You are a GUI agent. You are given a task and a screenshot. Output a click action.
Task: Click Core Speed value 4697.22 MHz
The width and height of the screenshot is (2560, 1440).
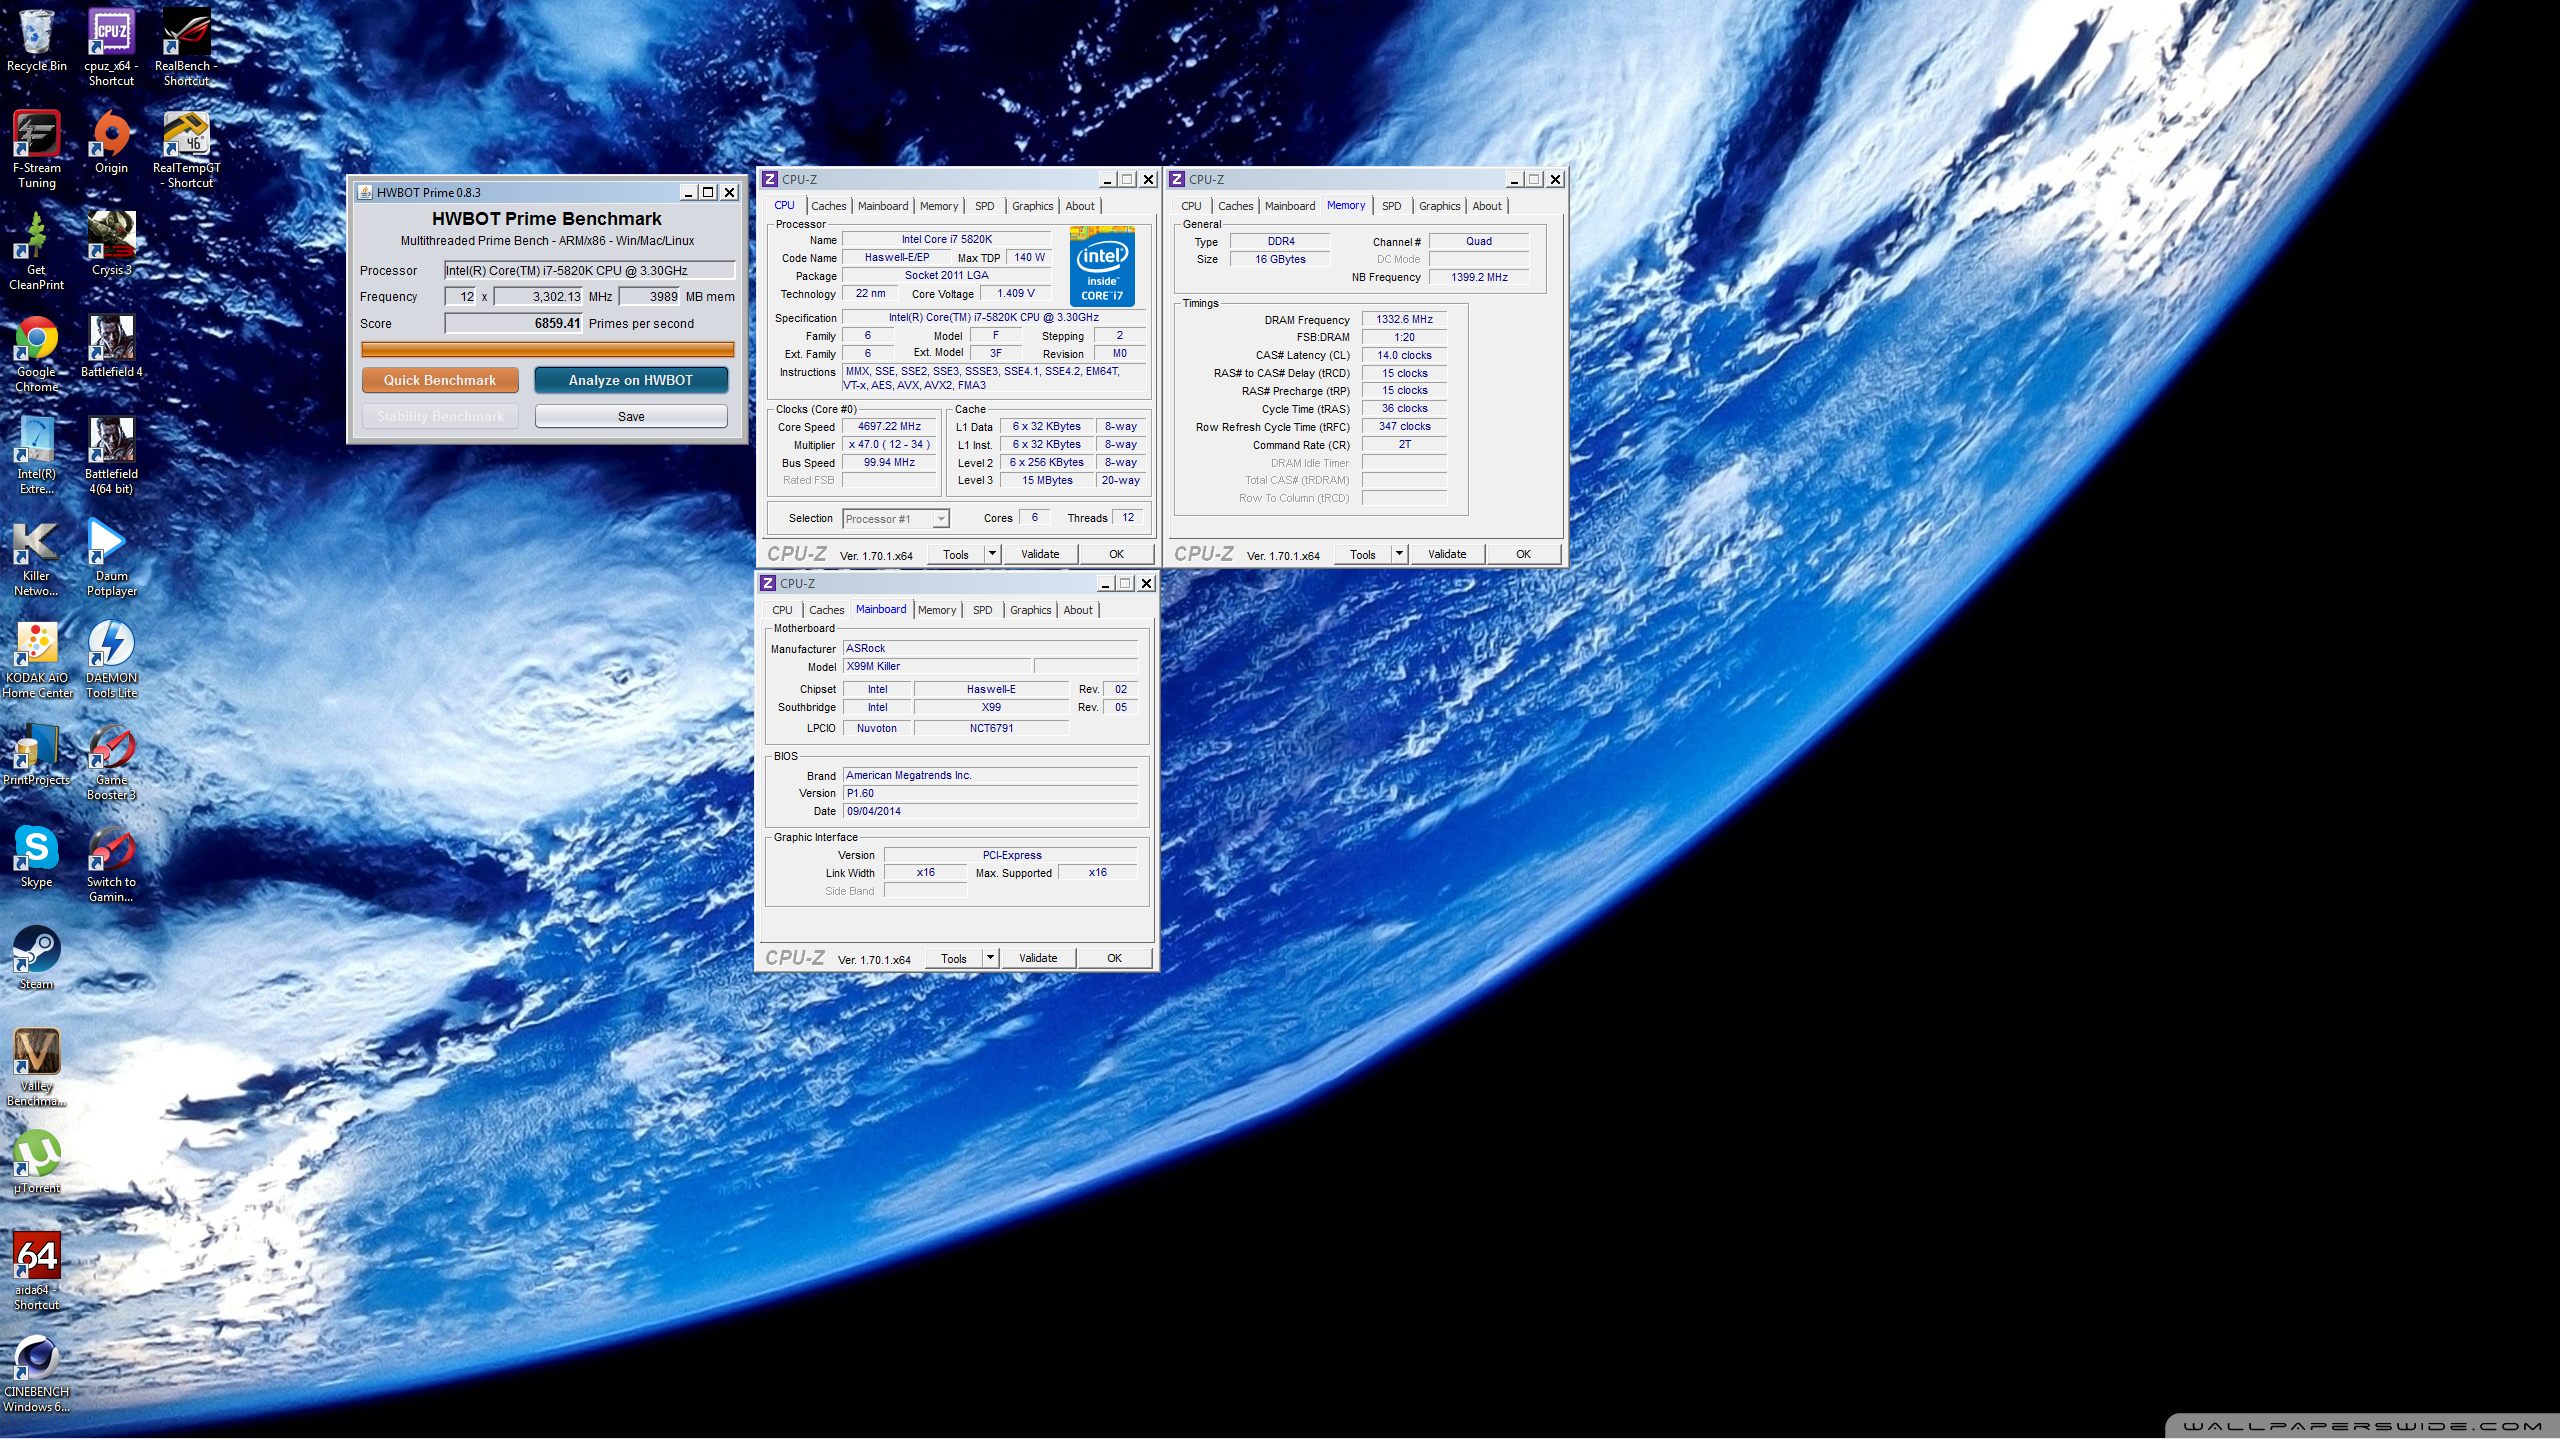pos(889,427)
